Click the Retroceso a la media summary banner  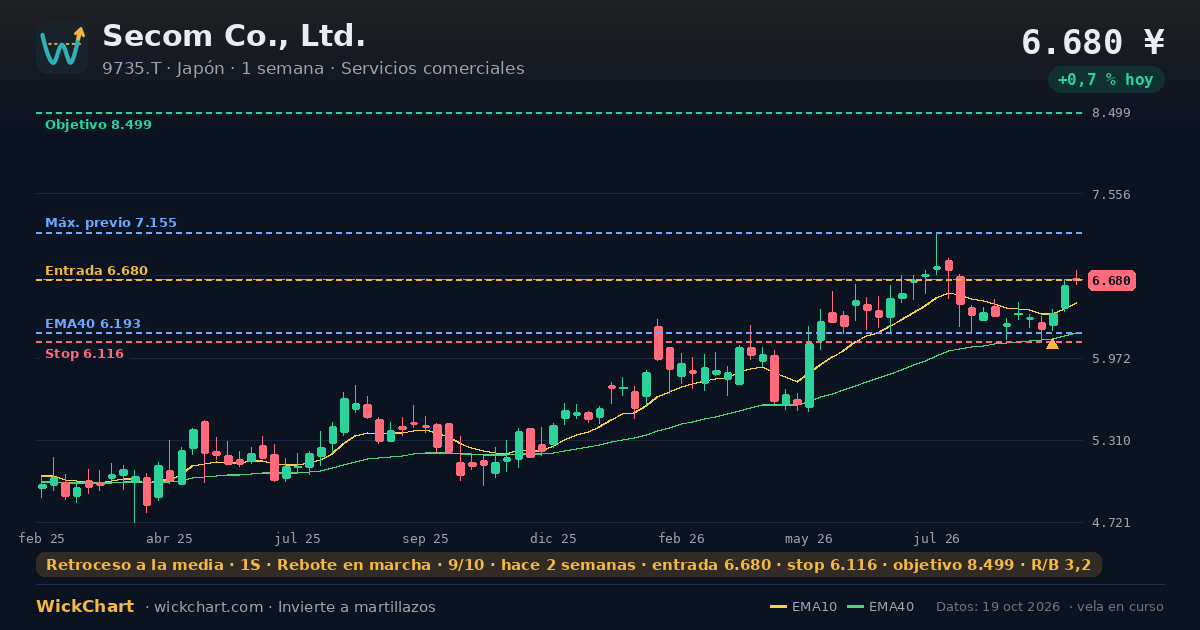(569, 565)
